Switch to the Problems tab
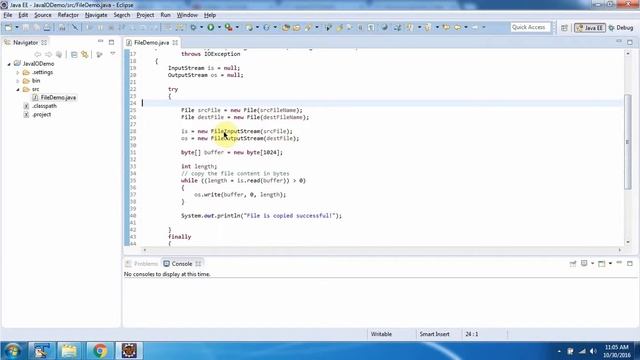Viewport: 640px width, 360px height. point(142,264)
